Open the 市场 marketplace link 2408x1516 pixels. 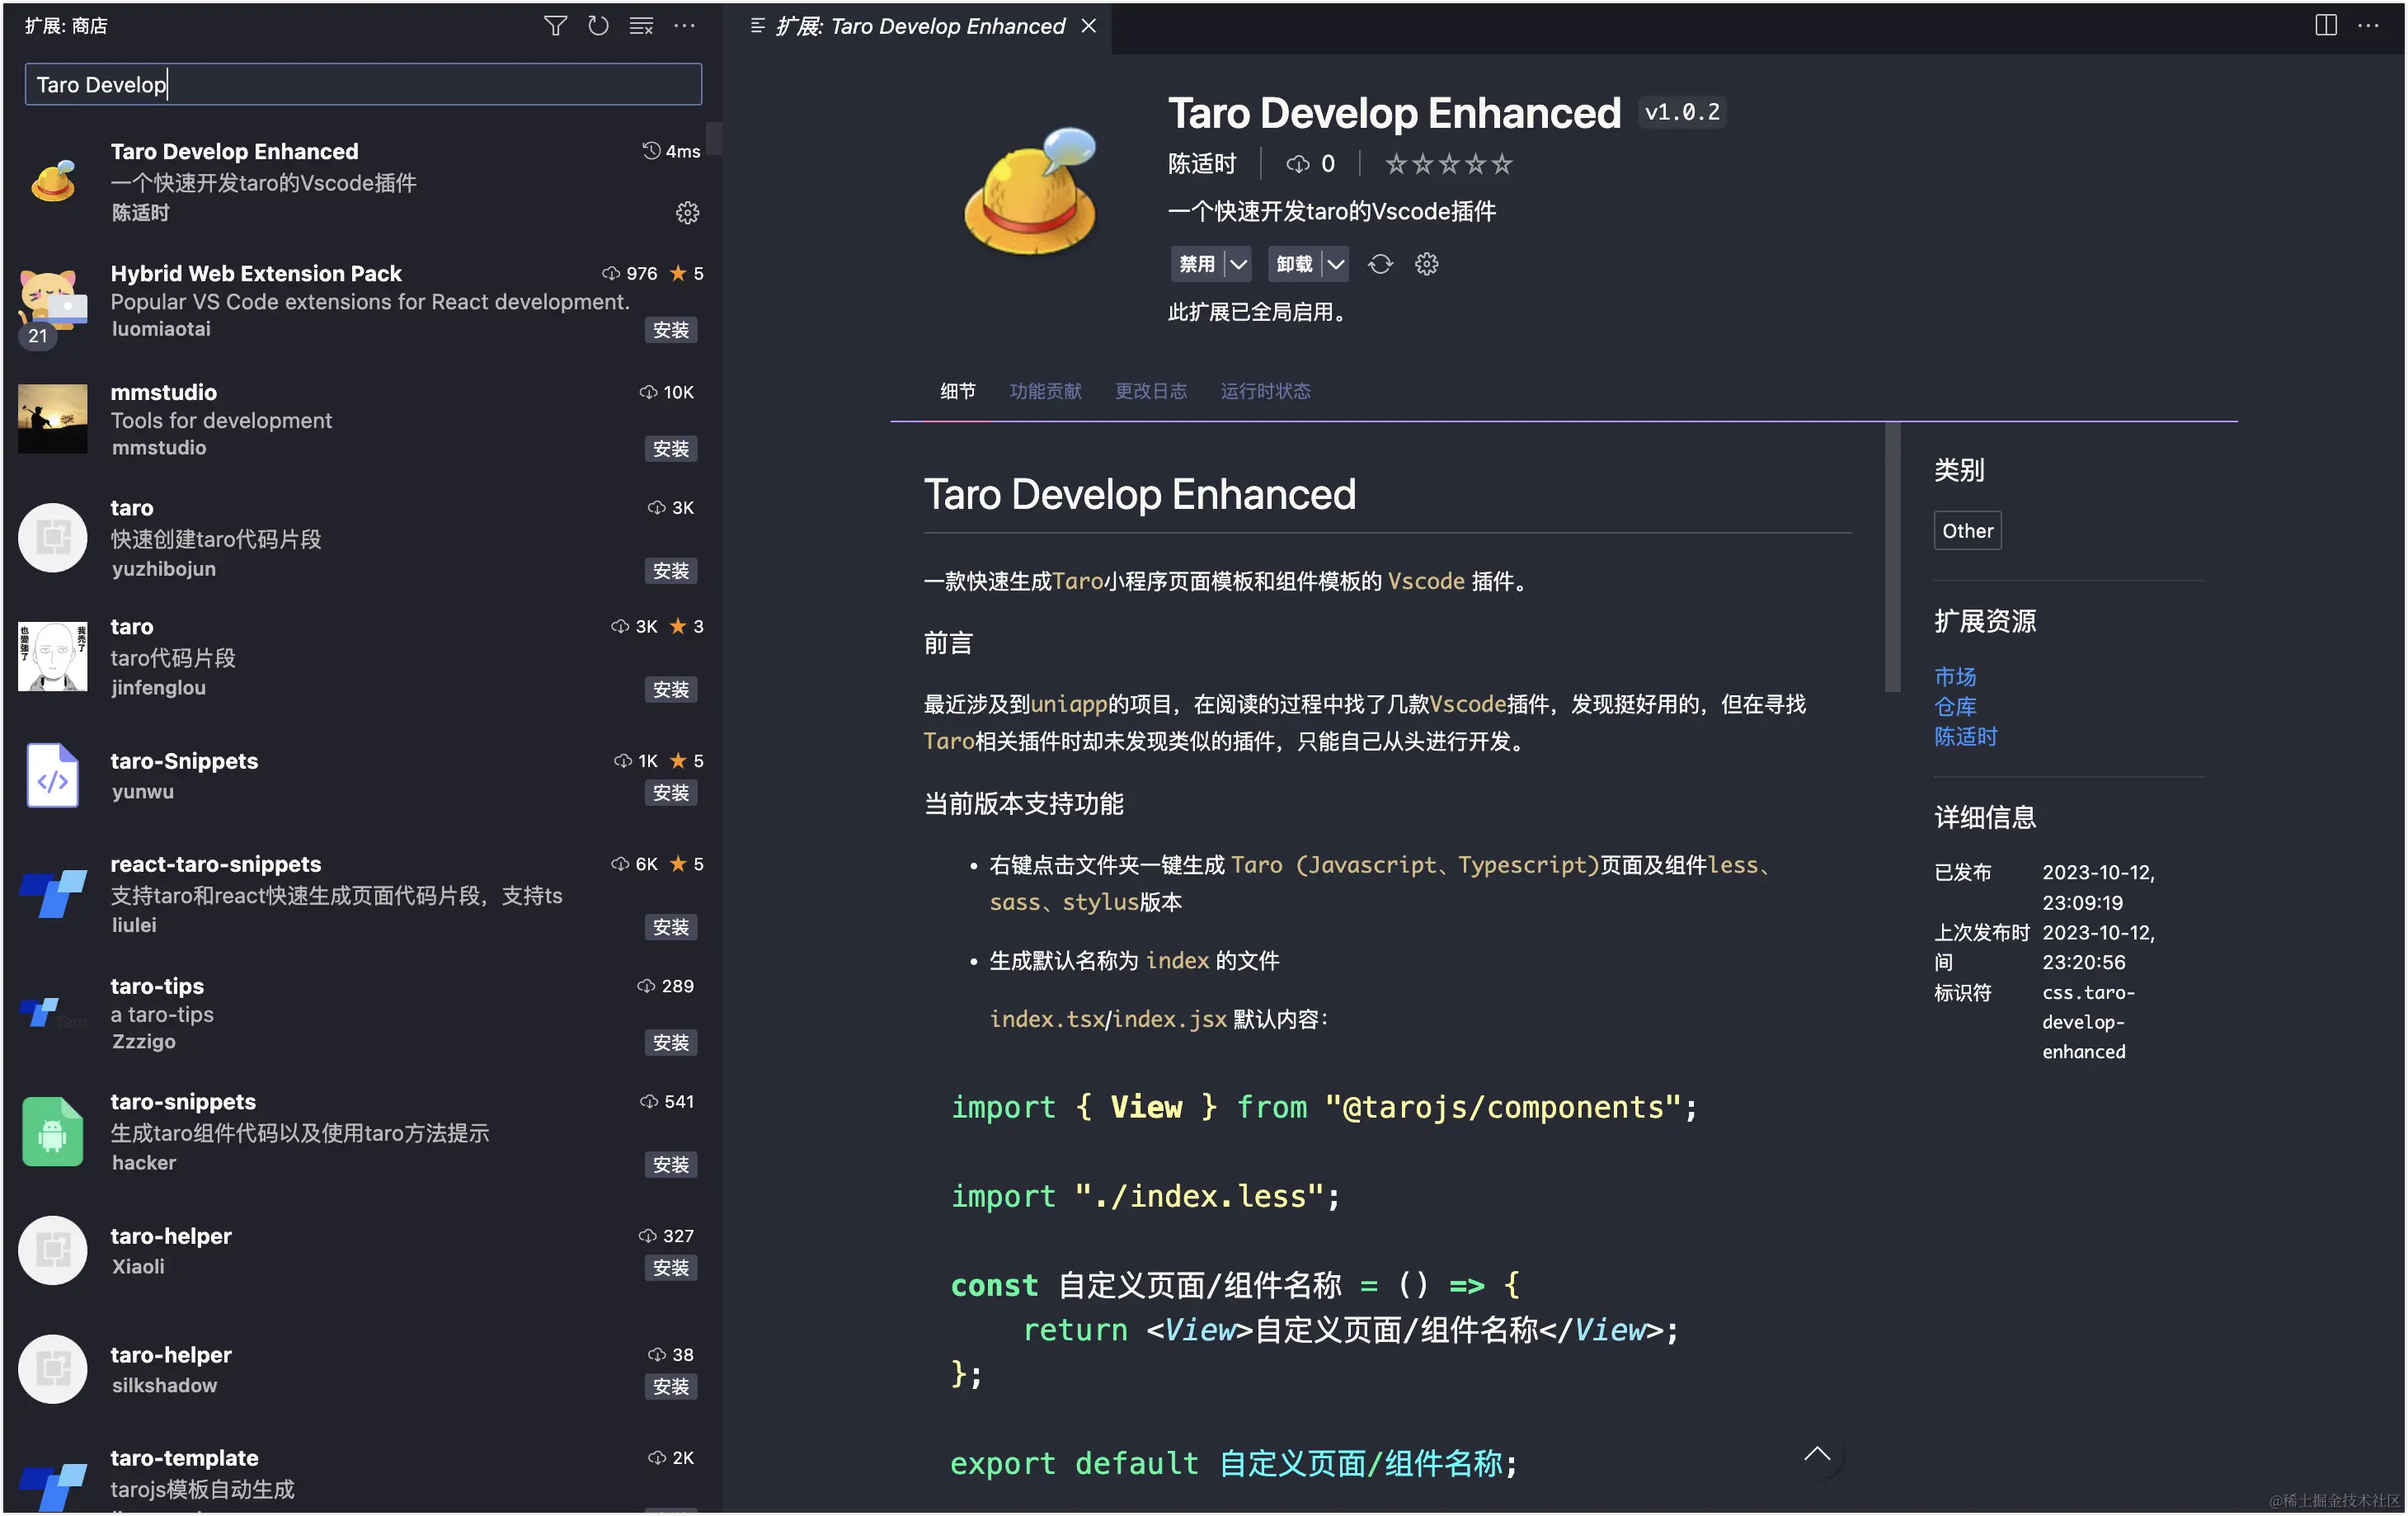(1955, 677)
